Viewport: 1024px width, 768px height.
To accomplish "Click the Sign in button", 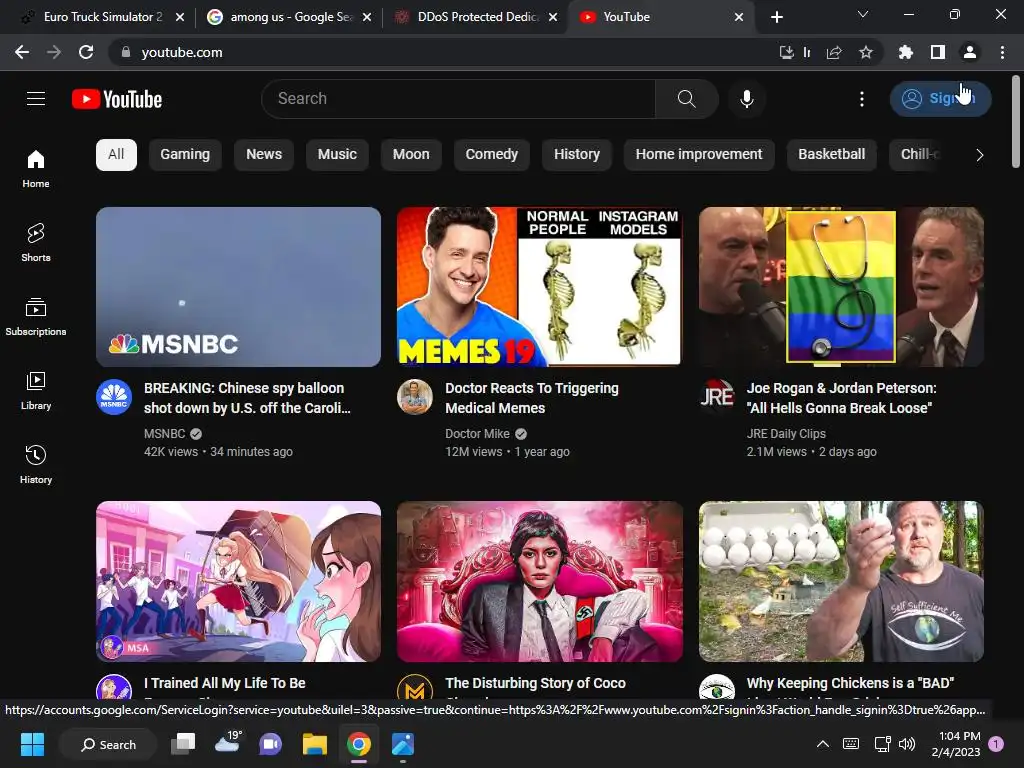I will click(x=940, y=99).
